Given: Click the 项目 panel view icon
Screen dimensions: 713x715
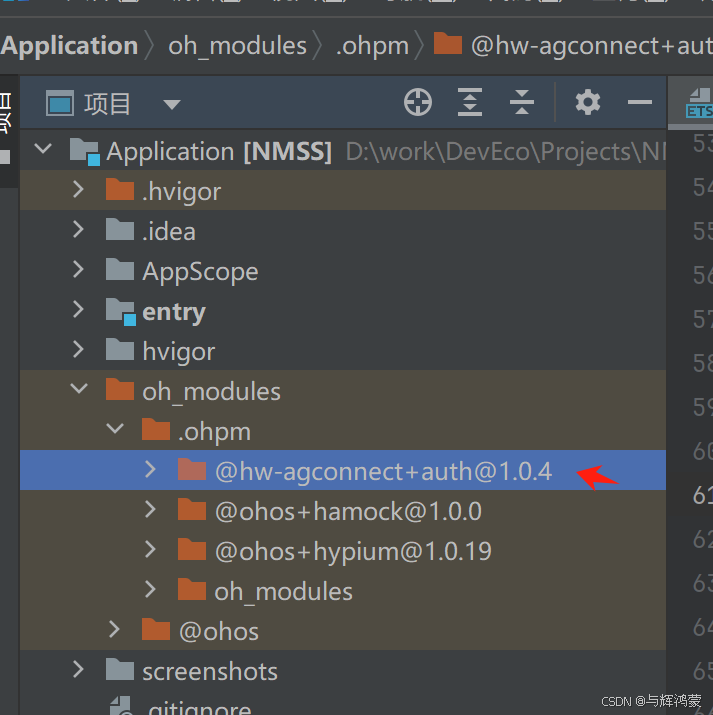Looking at the screenshot, I should [60, 103].
